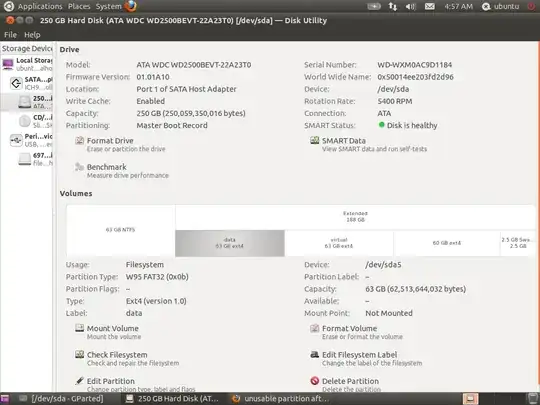Open the network connections indicator
This screenshot has height=405, width=540.
click(392, 6)
